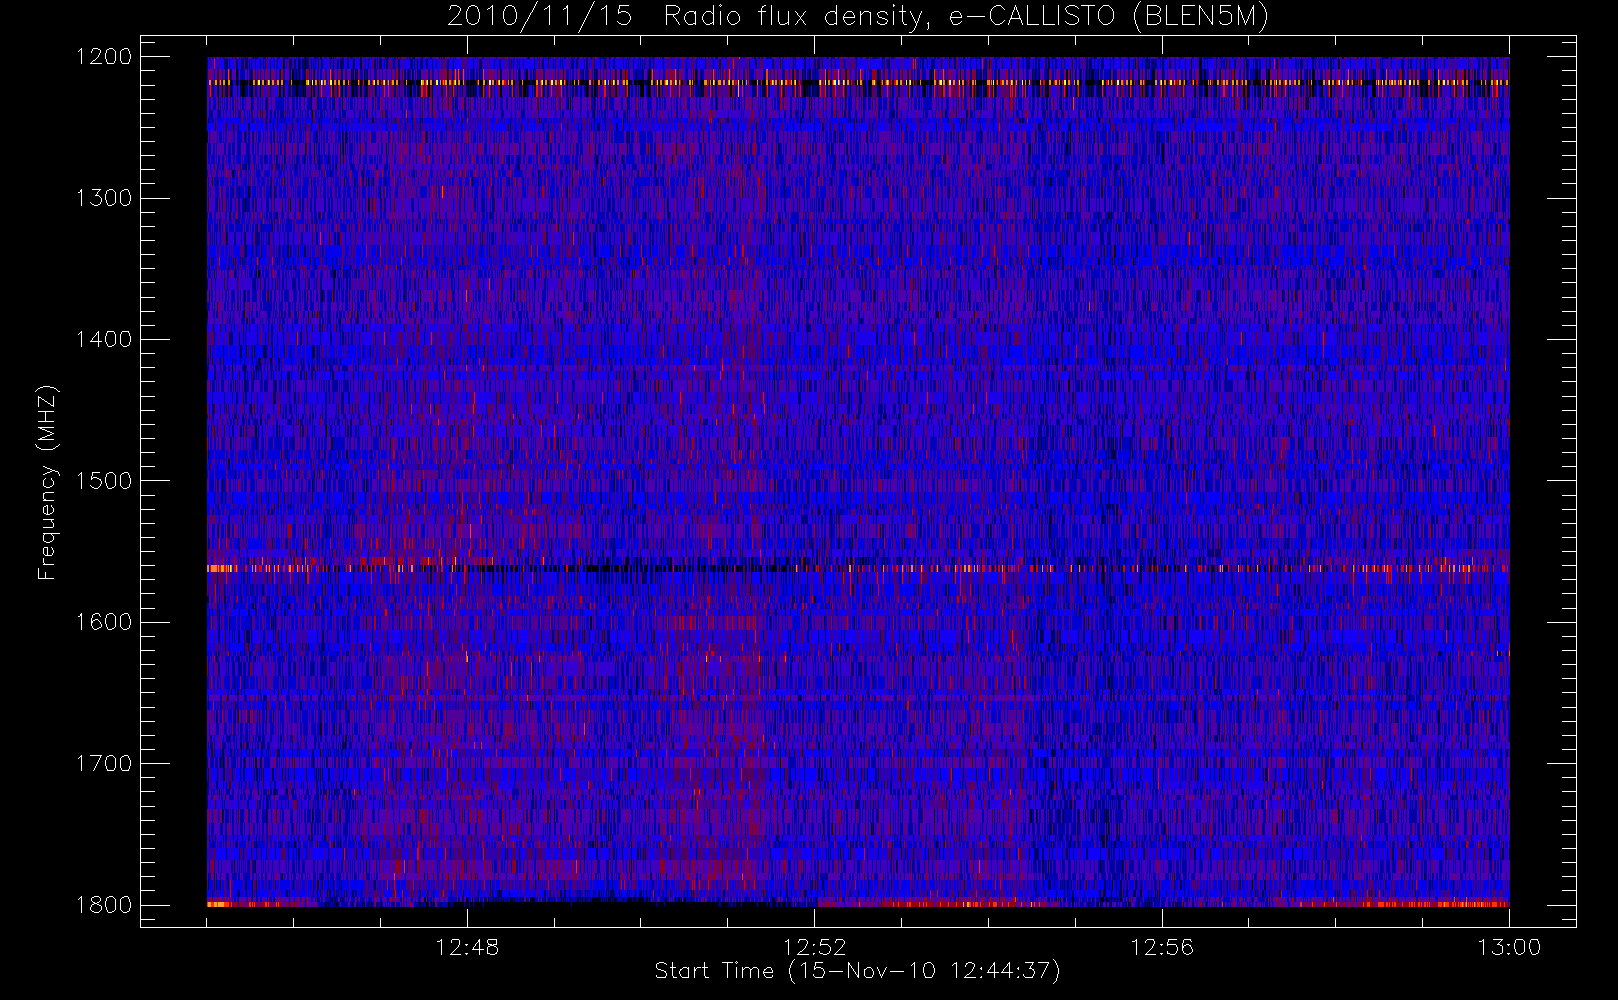Click the 12:48 time tick label
1618x1000 pixels.
[467, 947]
